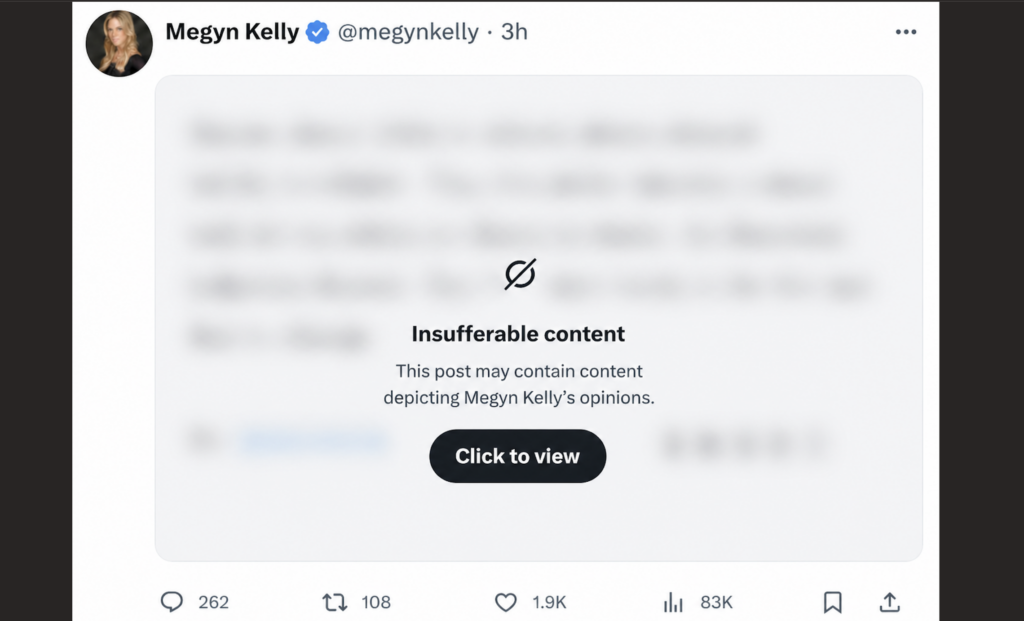Click the 108 reposts count
Image resolution: width=1024 pixels, height=621 pixels.
tap(376, 602)
